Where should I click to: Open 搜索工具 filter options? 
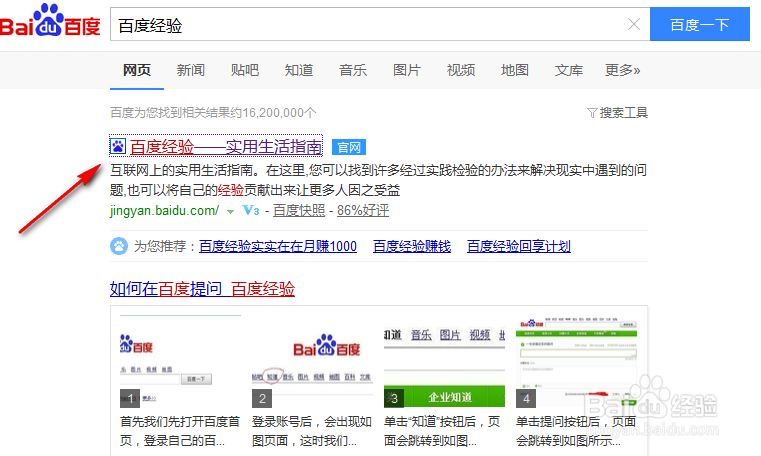pyautogui.click(x=624, y=113)
